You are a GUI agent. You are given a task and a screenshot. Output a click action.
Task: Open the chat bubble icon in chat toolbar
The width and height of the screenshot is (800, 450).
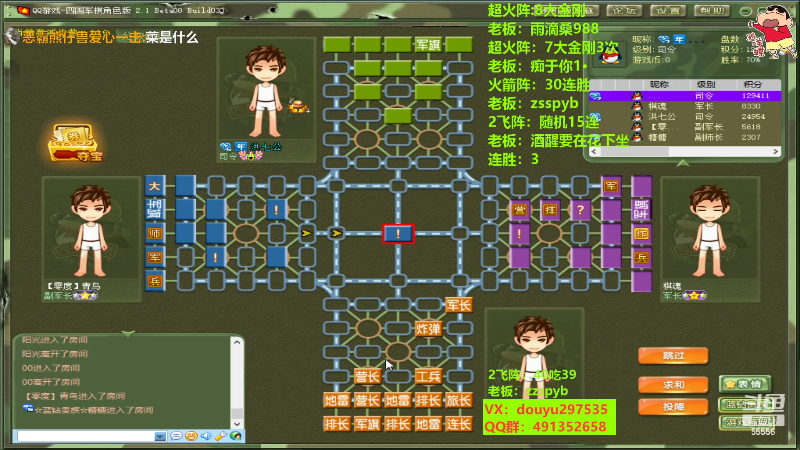click(x=176, y=436)
